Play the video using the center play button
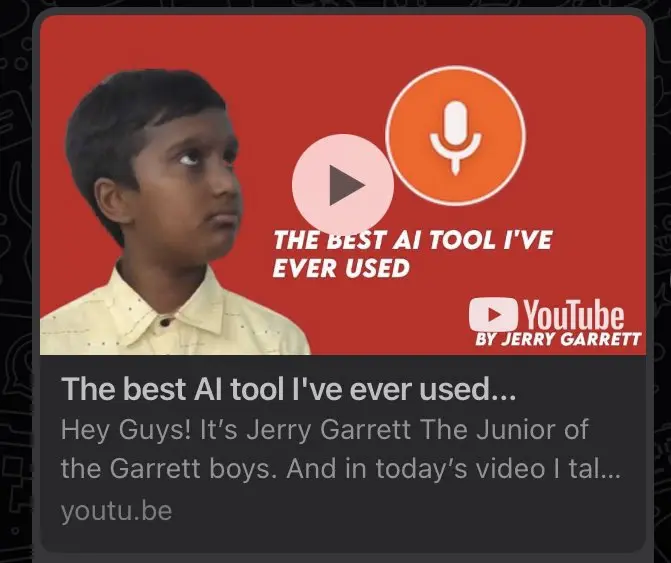 pos(343,185)
